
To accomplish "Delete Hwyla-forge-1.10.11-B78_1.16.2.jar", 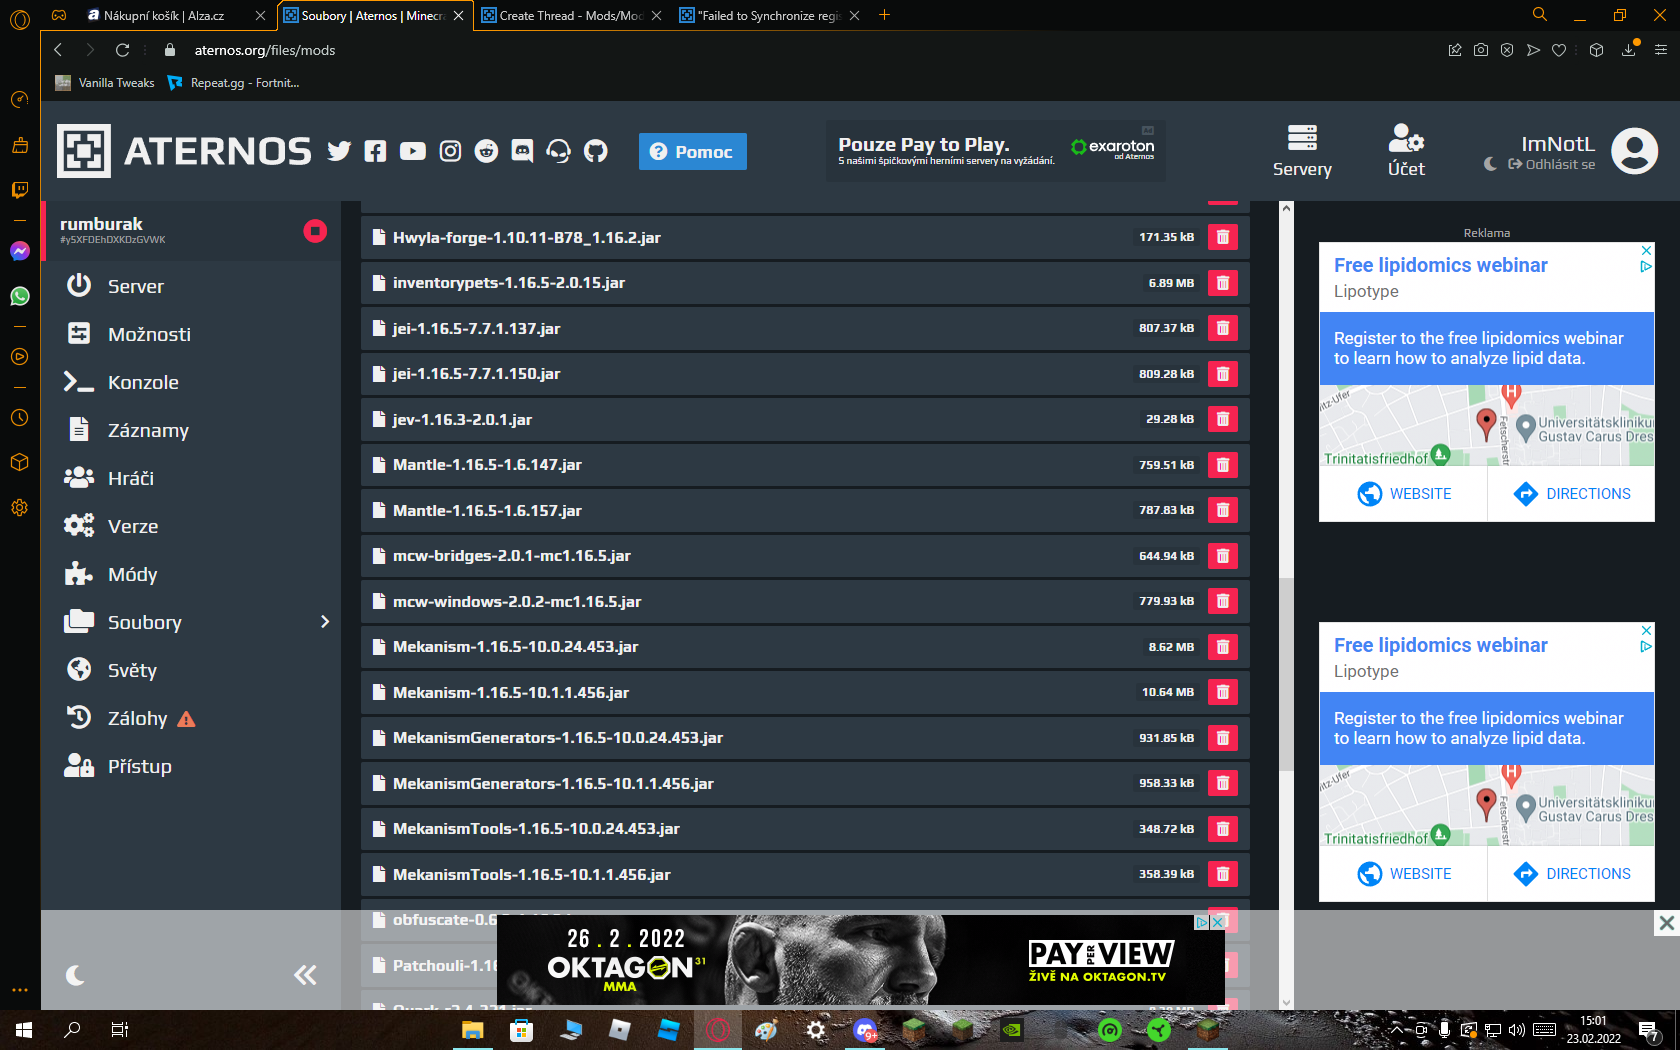I will pos(1222,237).
